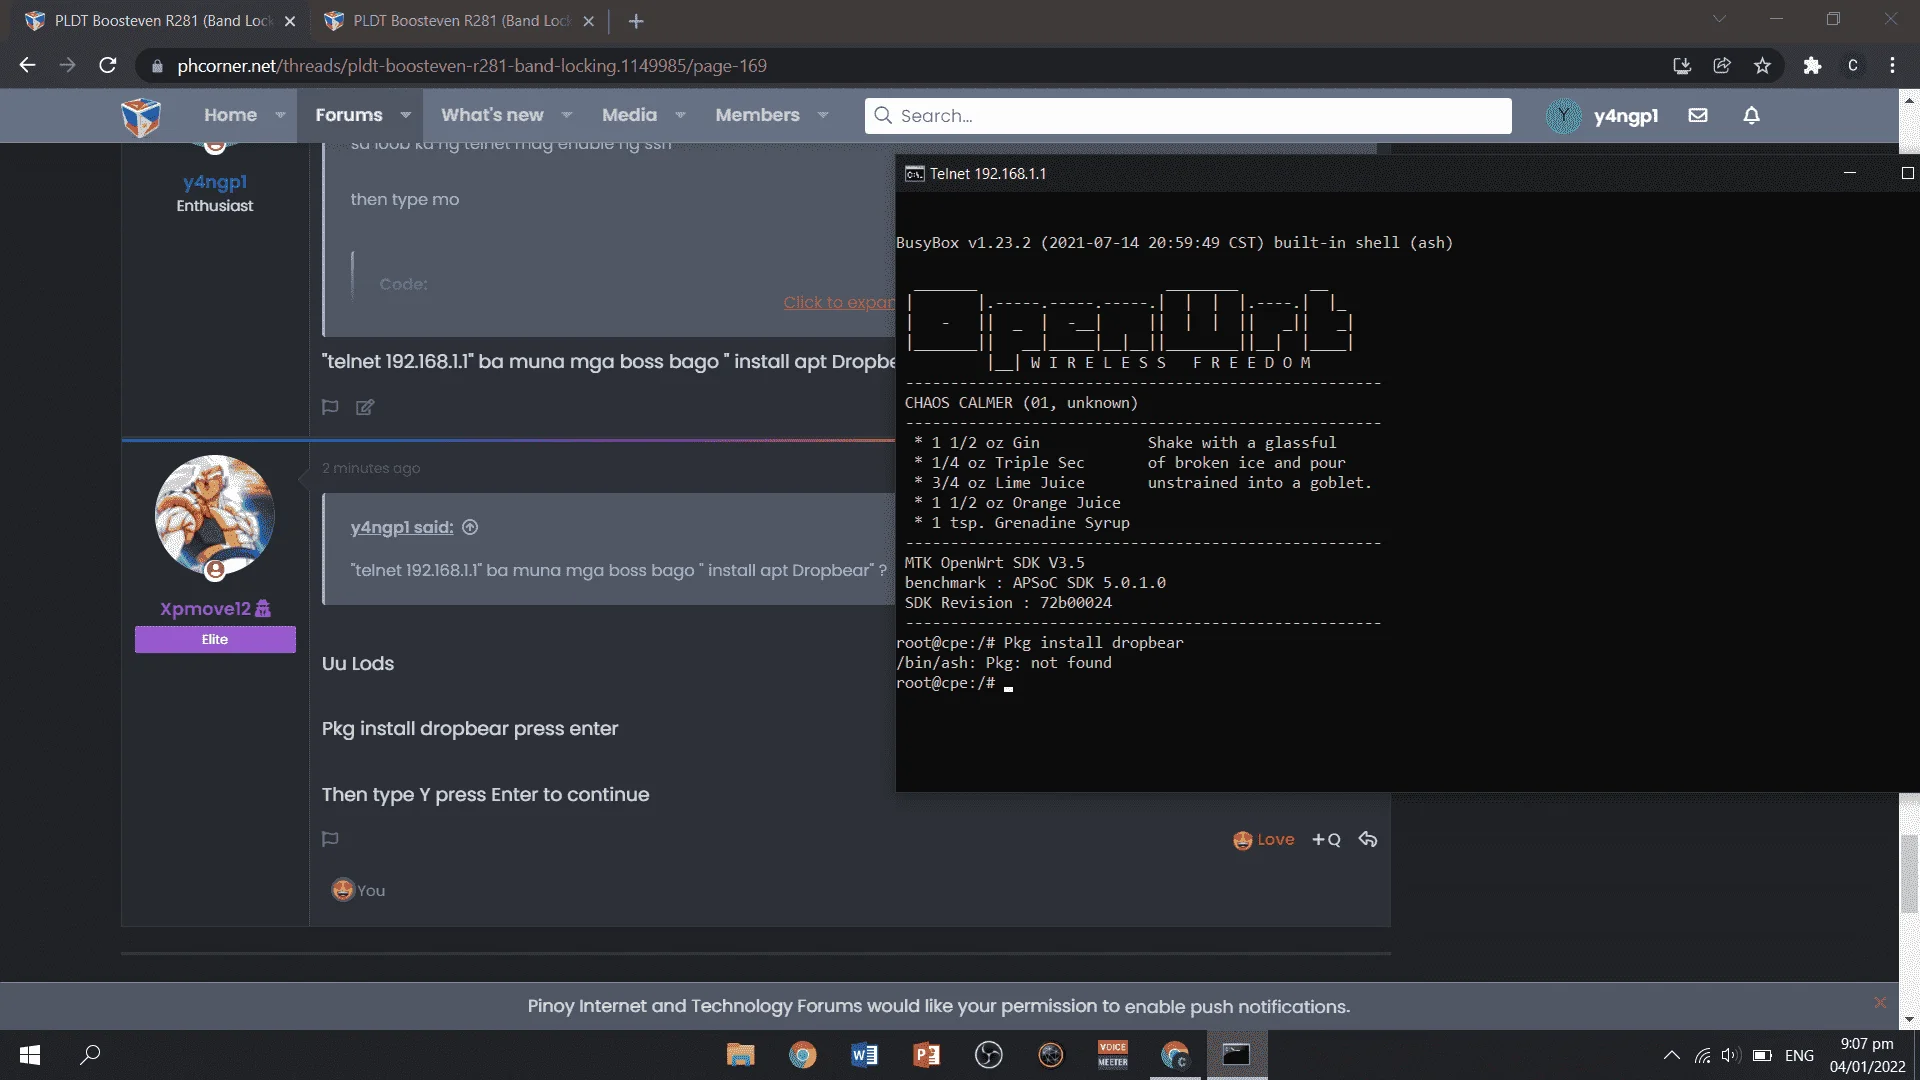1920x1080 pixels.
Task: Open File Explorer from the taskbar
Action: click(x=740, y=1055)
